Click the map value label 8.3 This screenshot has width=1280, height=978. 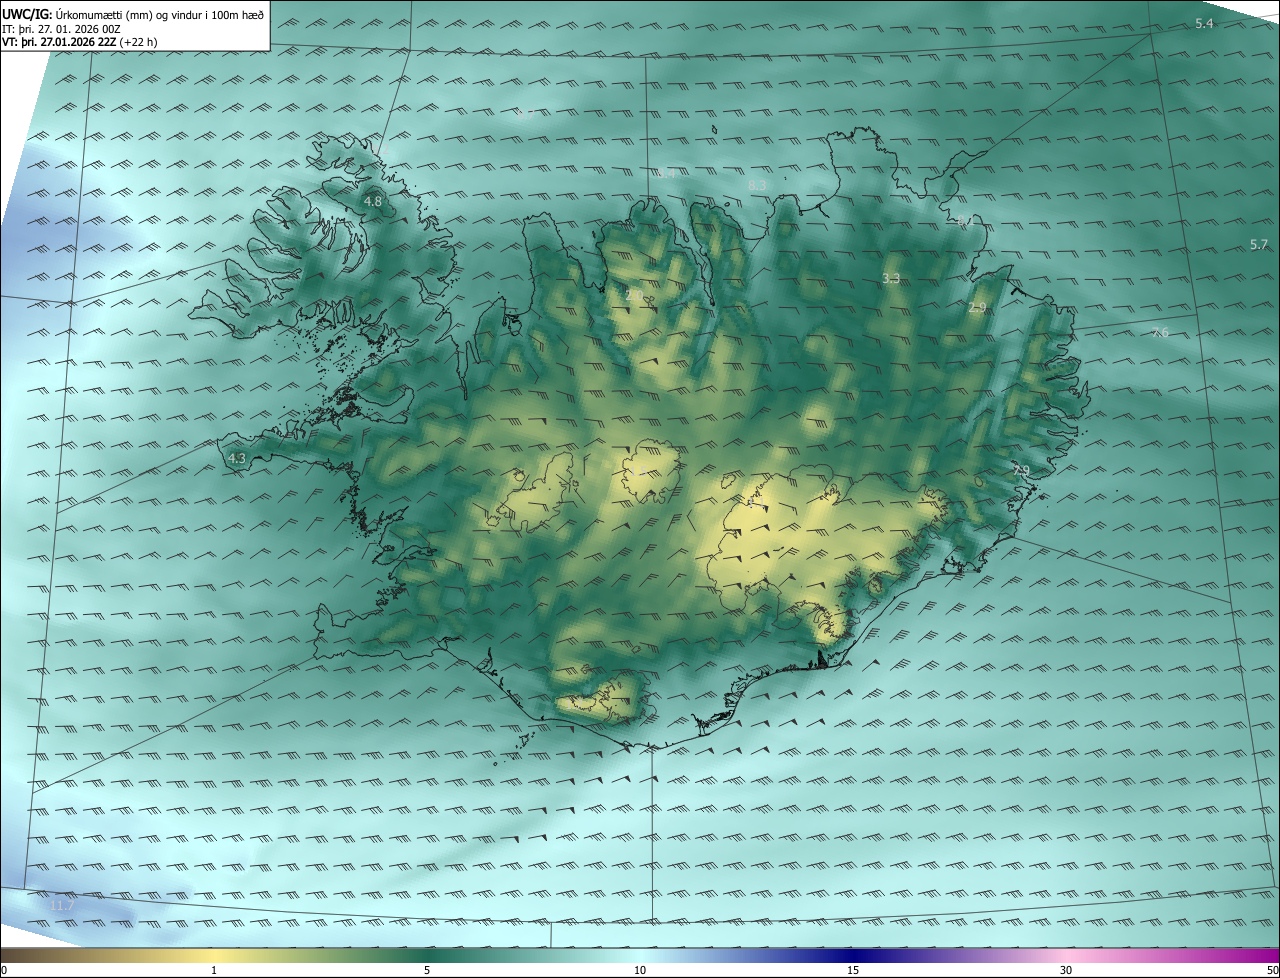757,186
